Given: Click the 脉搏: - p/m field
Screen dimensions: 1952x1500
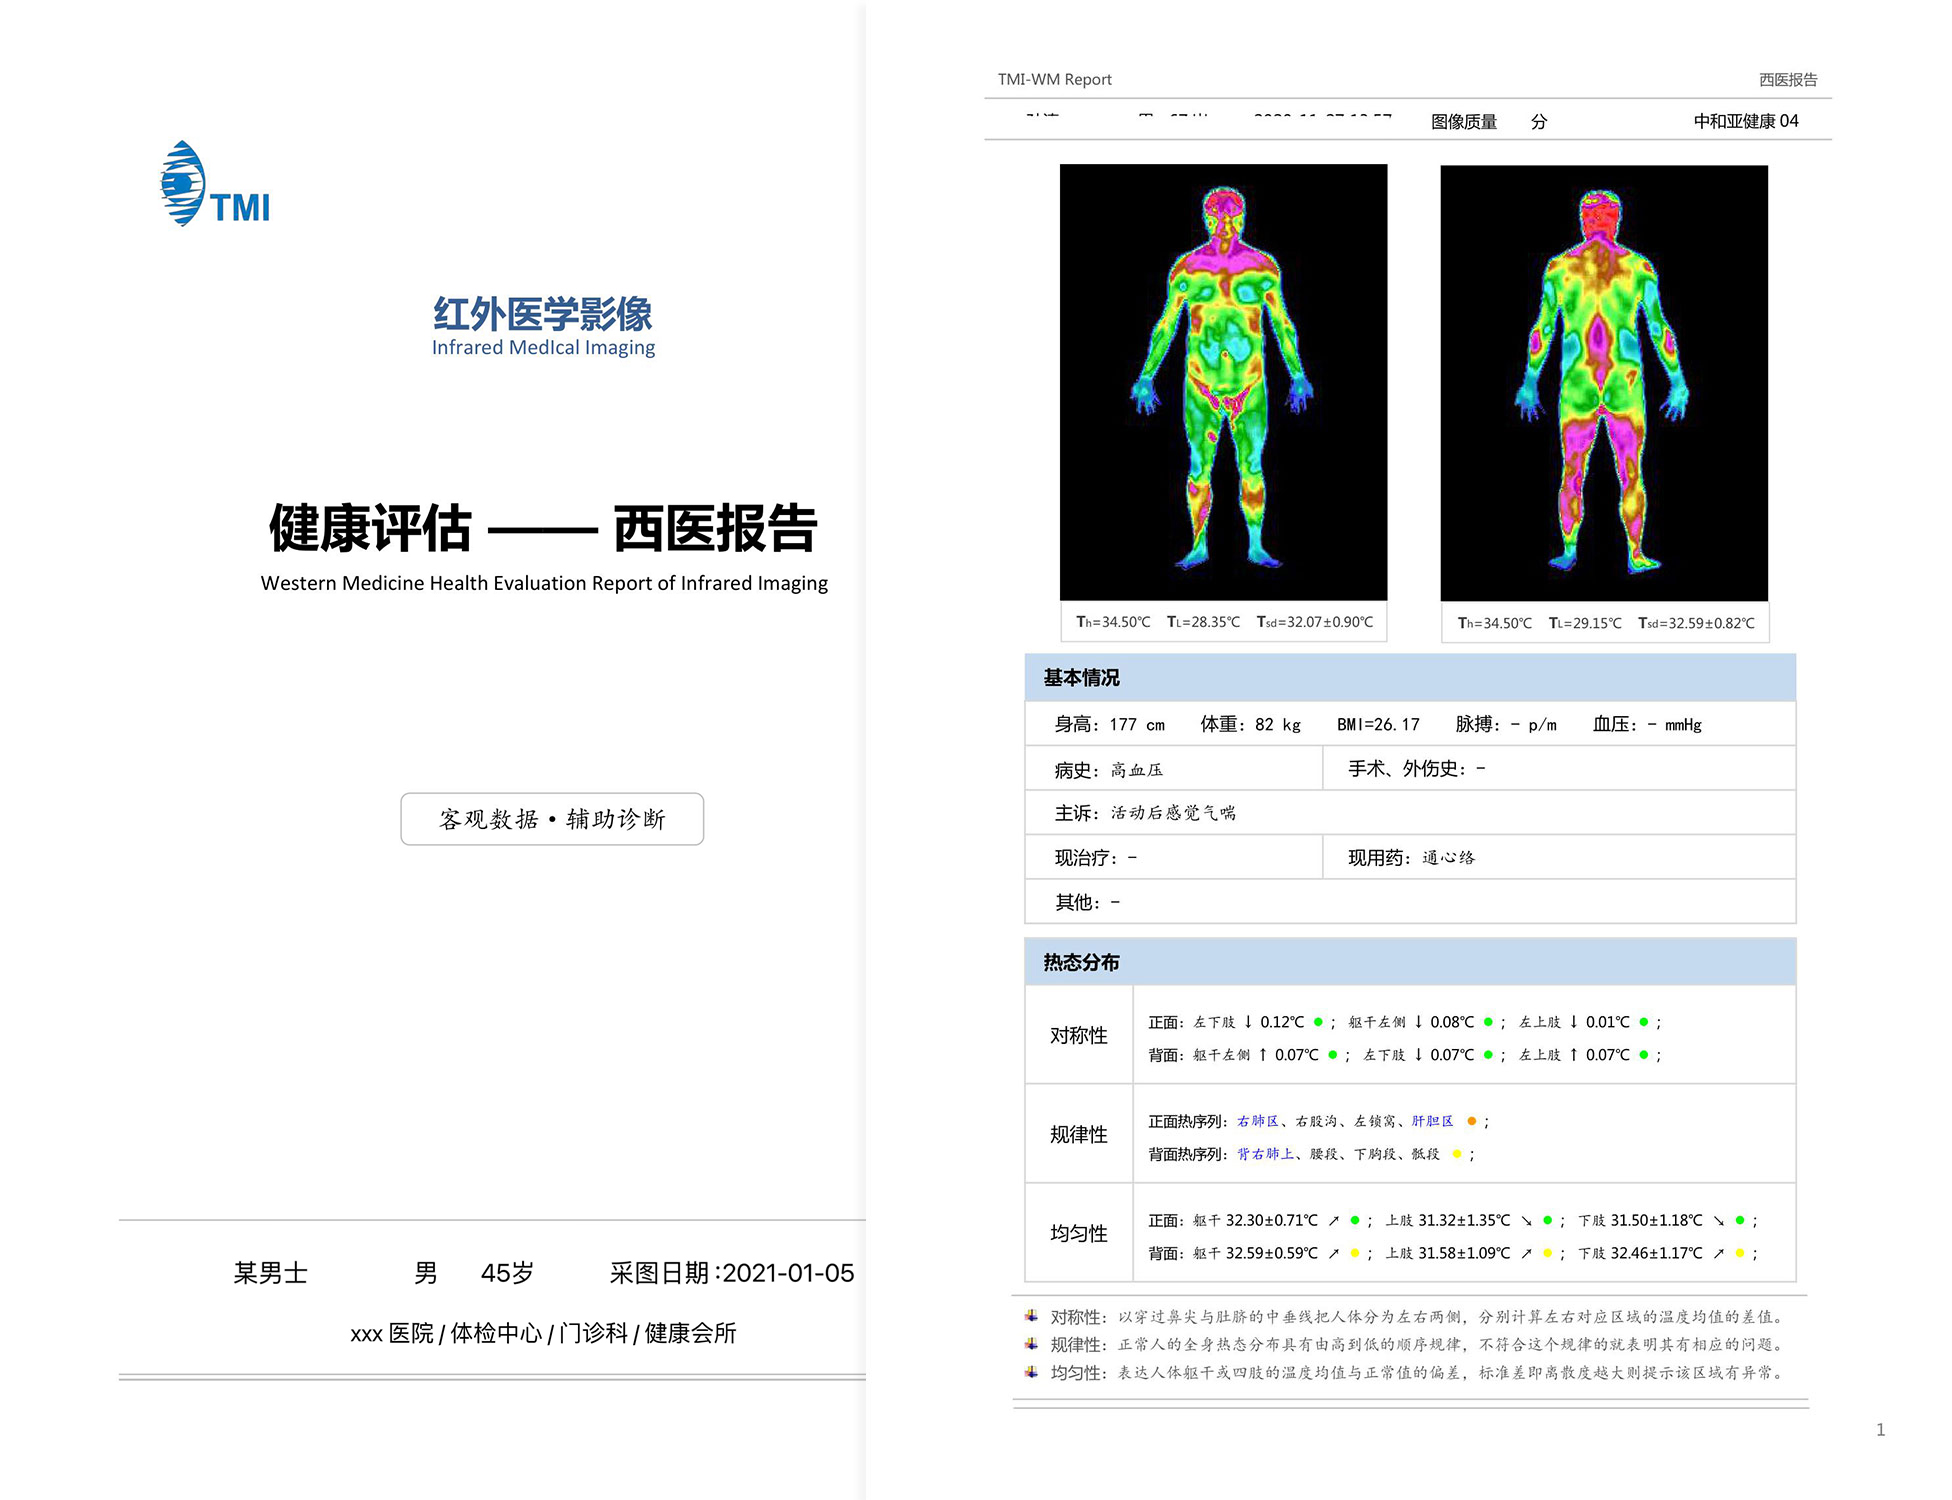Looking at the screenshot, I should pos(1506,724).
